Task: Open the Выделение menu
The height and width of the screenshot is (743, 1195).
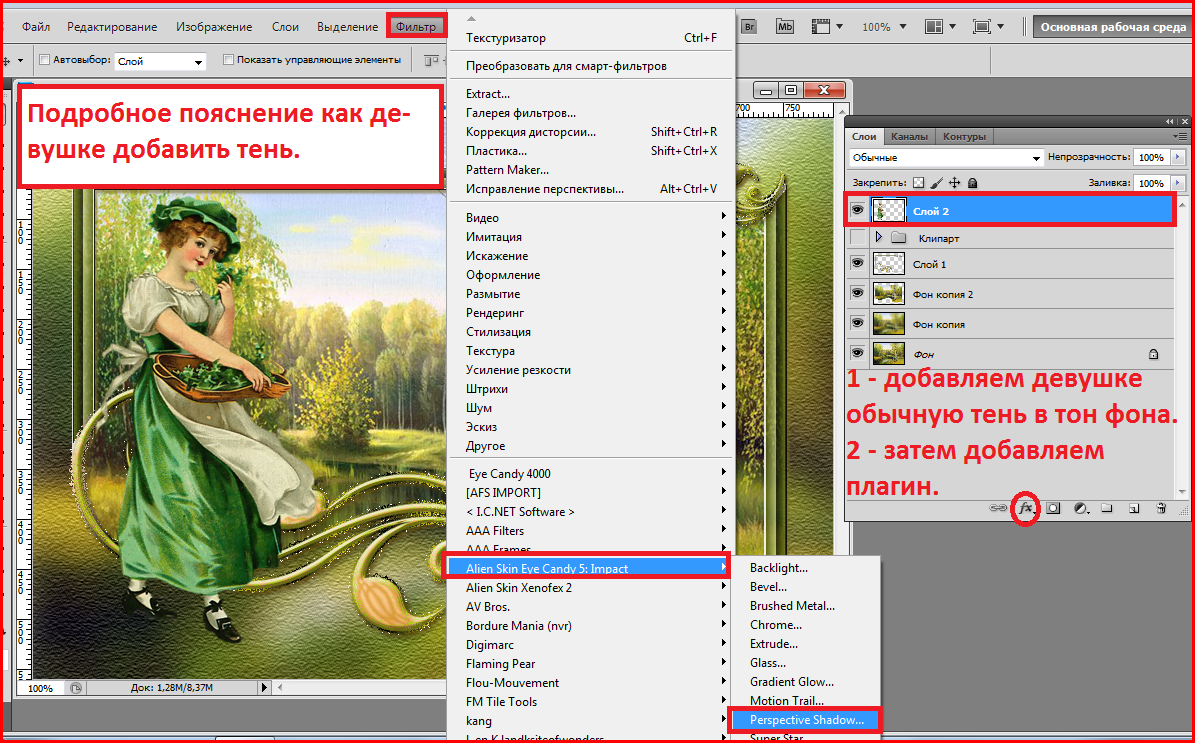Action: [348, 27]
